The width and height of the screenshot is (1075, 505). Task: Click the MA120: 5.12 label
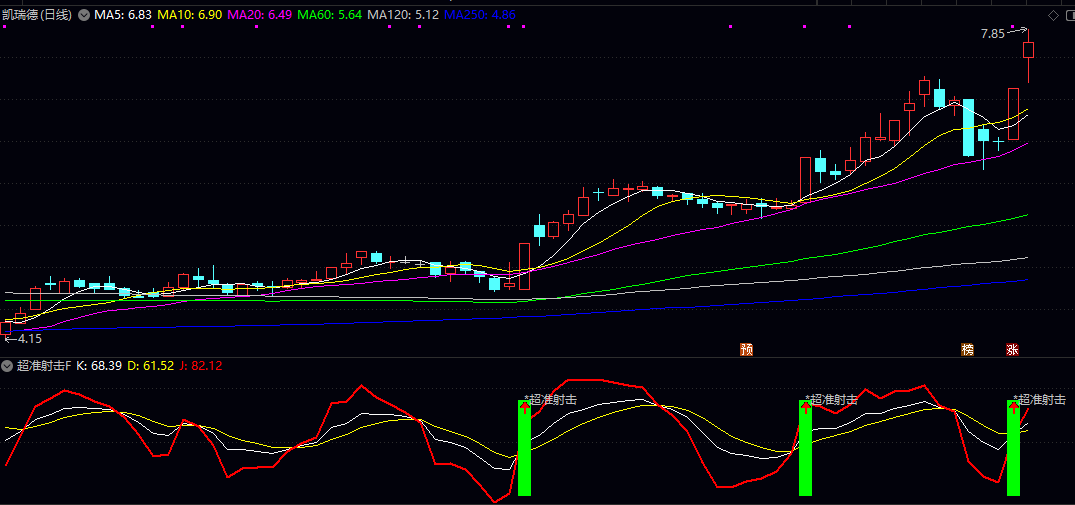pyautogui.click(x=403, y=16)
